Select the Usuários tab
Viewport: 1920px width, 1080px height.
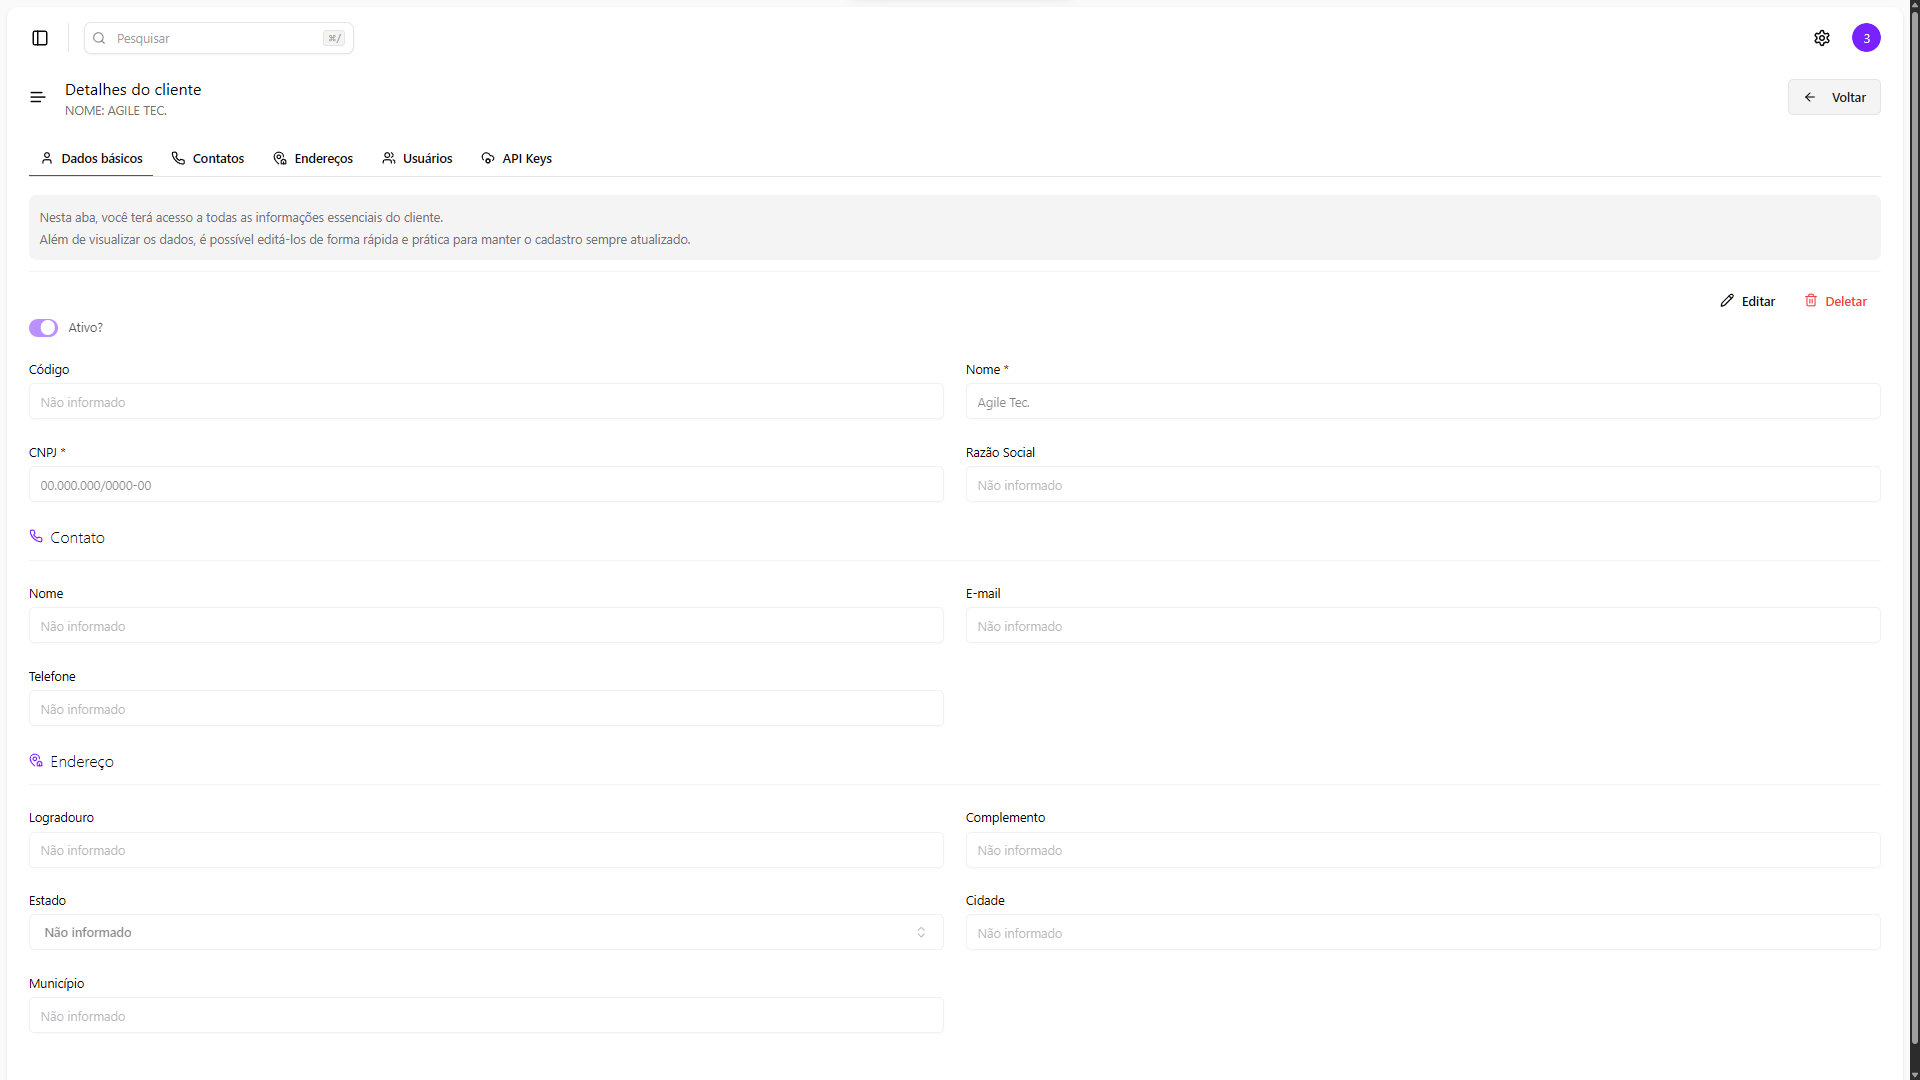click(x=417, y=158)
